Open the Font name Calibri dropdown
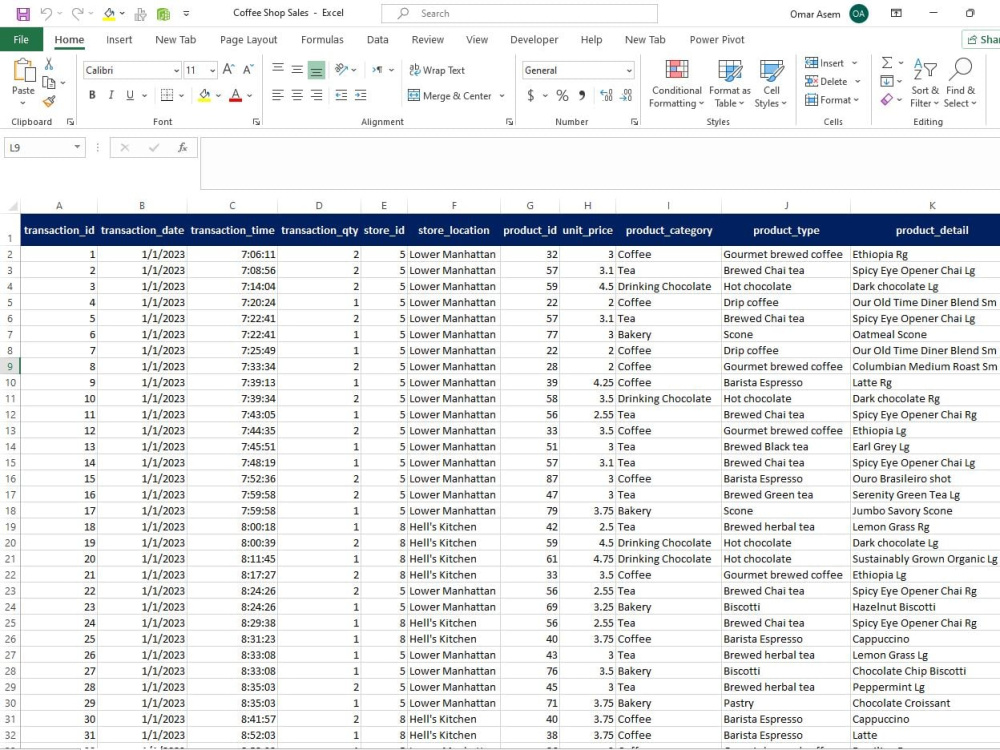 pyautogui.click(x=177, y=70)
